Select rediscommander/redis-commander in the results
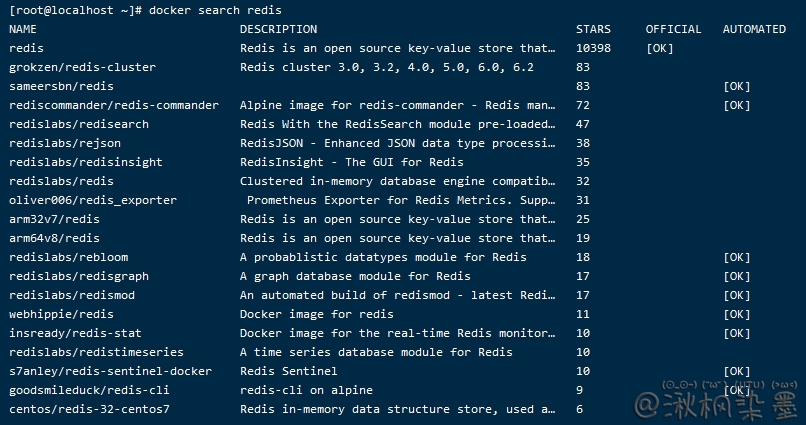 click(113, 105)
